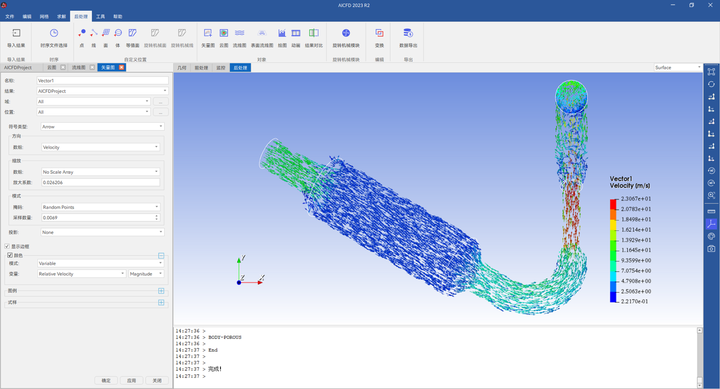This screenshot has height=389, width=720.
Task: Open the 时序文件选择 clock icon
Action: (x=54, y=33)
